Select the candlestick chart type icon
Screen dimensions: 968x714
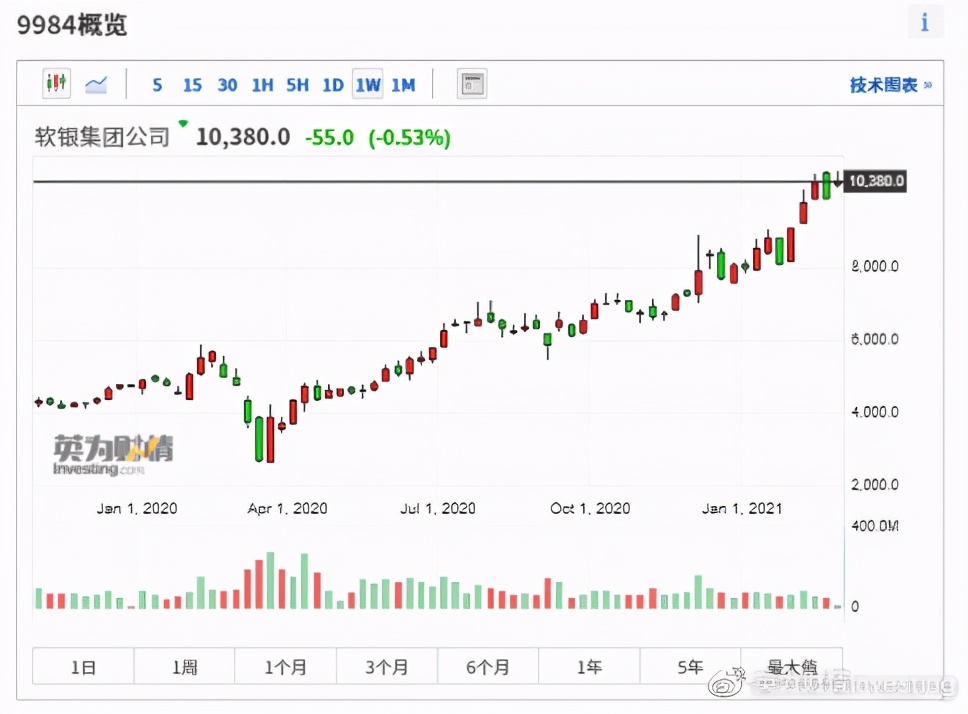click(x=57, y=84)
